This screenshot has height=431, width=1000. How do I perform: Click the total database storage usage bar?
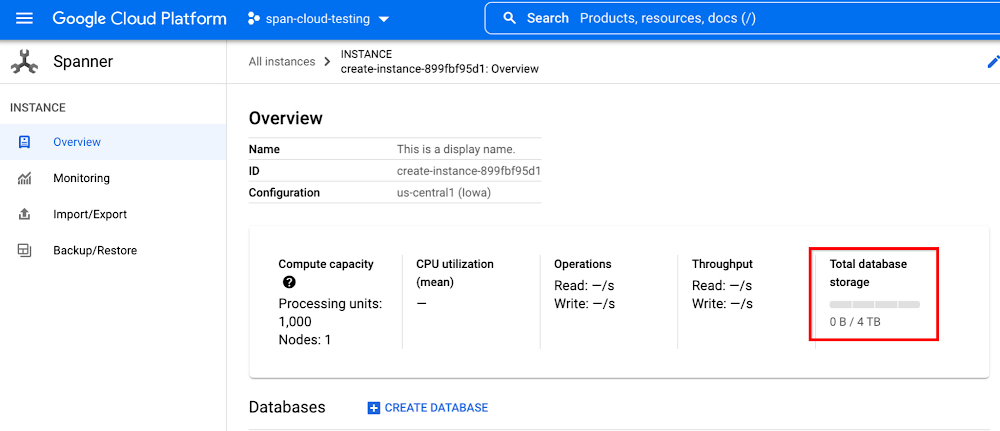[x=874, y=304]
